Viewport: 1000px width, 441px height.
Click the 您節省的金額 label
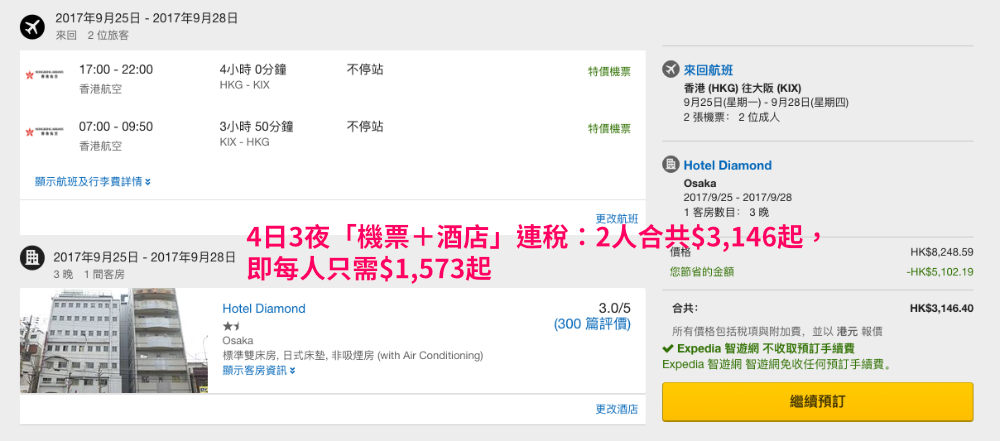[x=702, y=272]
